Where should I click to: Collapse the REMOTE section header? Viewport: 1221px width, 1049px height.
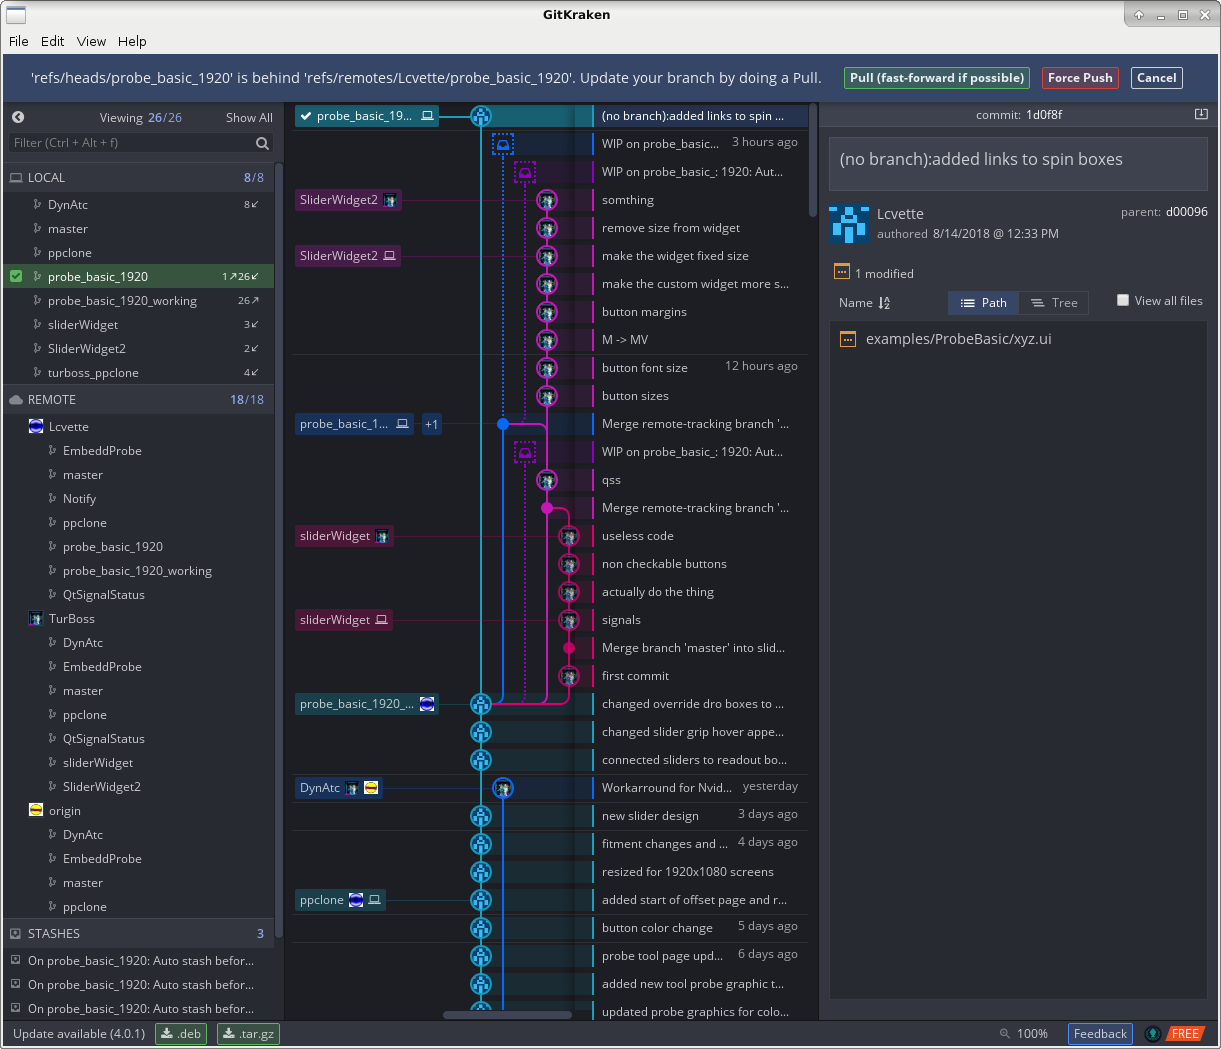pos(138,400)
